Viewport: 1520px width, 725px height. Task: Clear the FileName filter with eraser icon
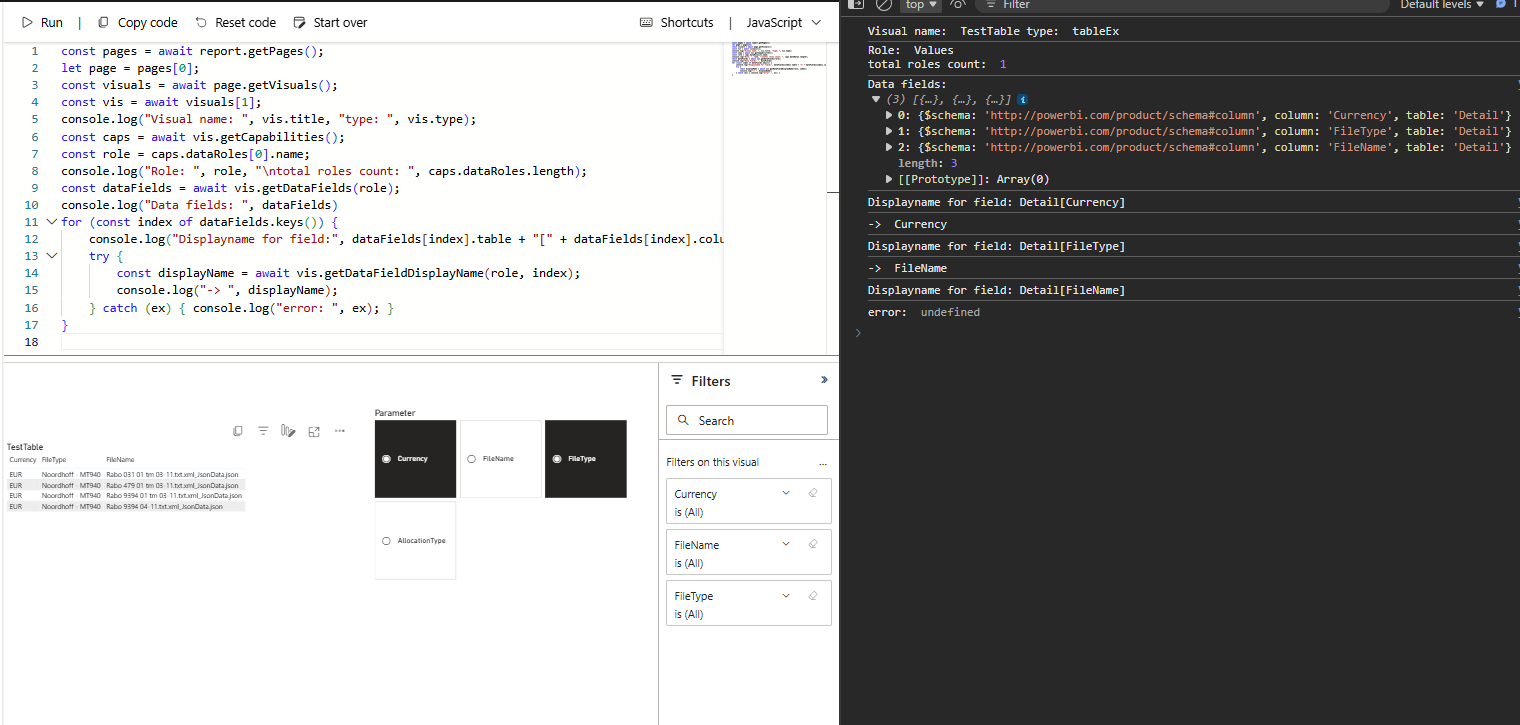[812, 544]
